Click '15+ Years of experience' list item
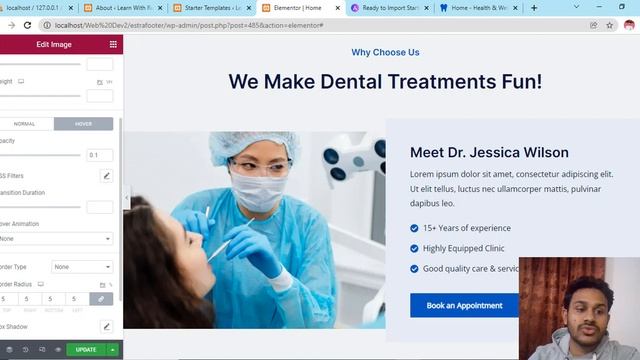The width and height of the screenshot is (640, 360). click(x=467, y=228)
